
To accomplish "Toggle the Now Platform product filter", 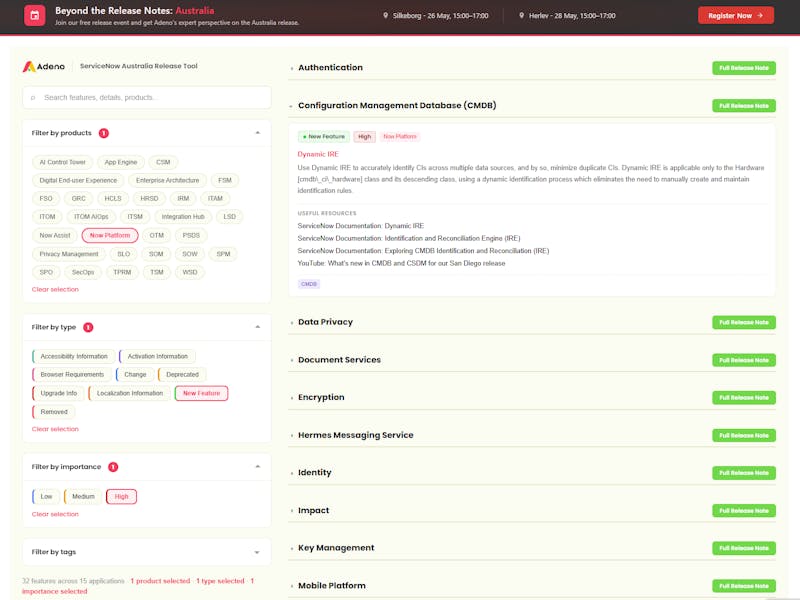I will point(110,234).
